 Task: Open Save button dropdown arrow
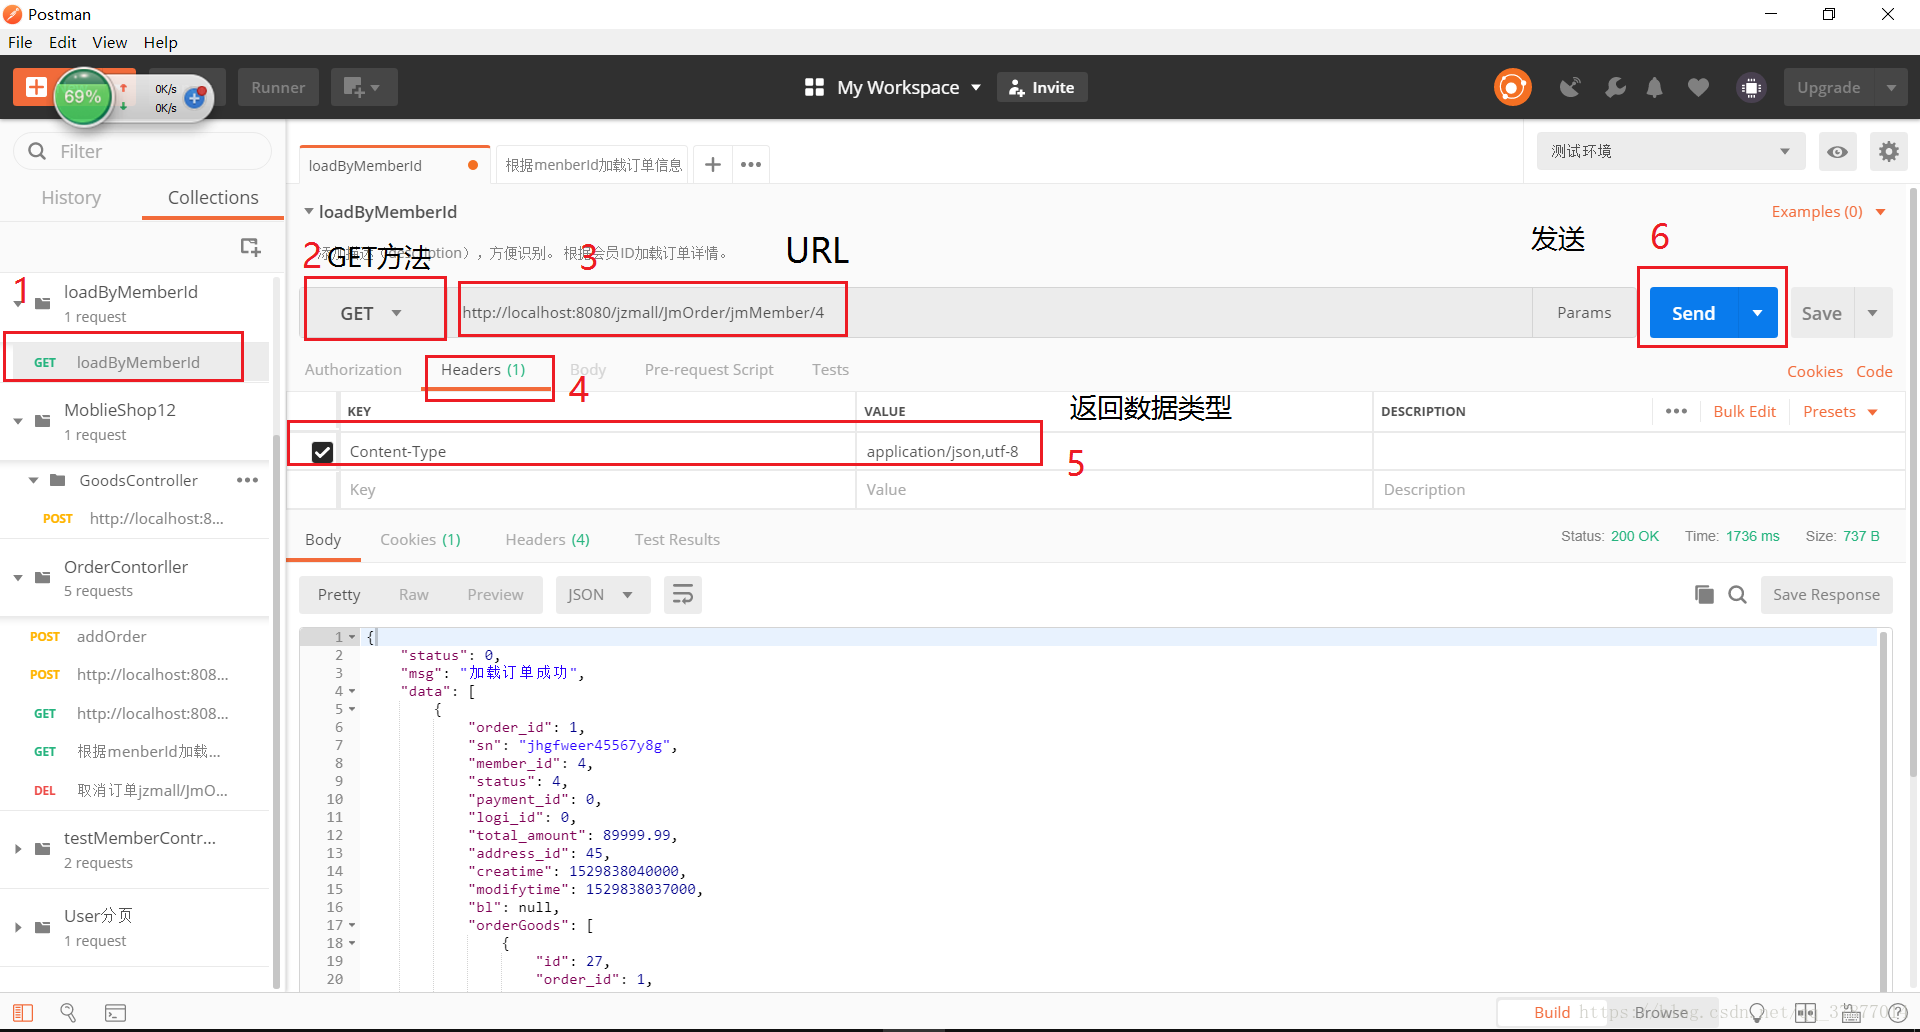tap(1872, 313)
